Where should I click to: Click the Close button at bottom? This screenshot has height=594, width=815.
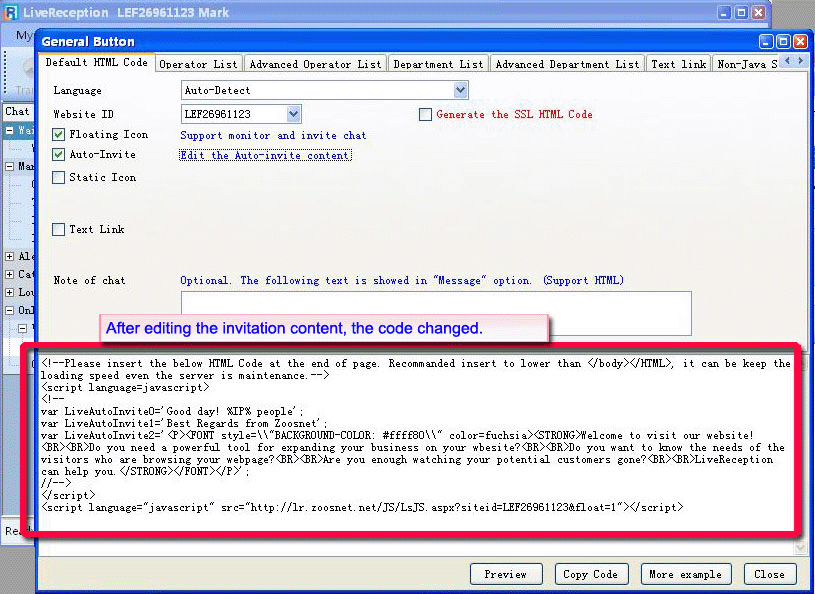coord(769,574)
